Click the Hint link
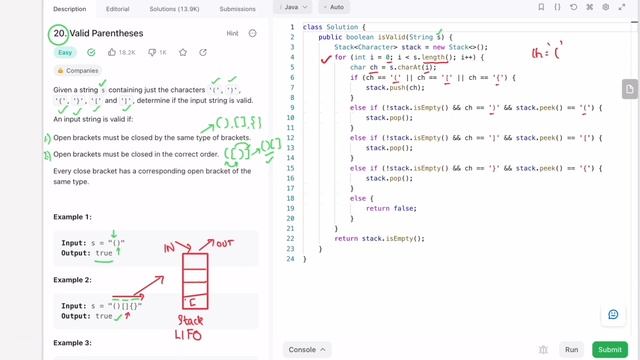The width and height of the screenshot is (640, 360). 232,33
